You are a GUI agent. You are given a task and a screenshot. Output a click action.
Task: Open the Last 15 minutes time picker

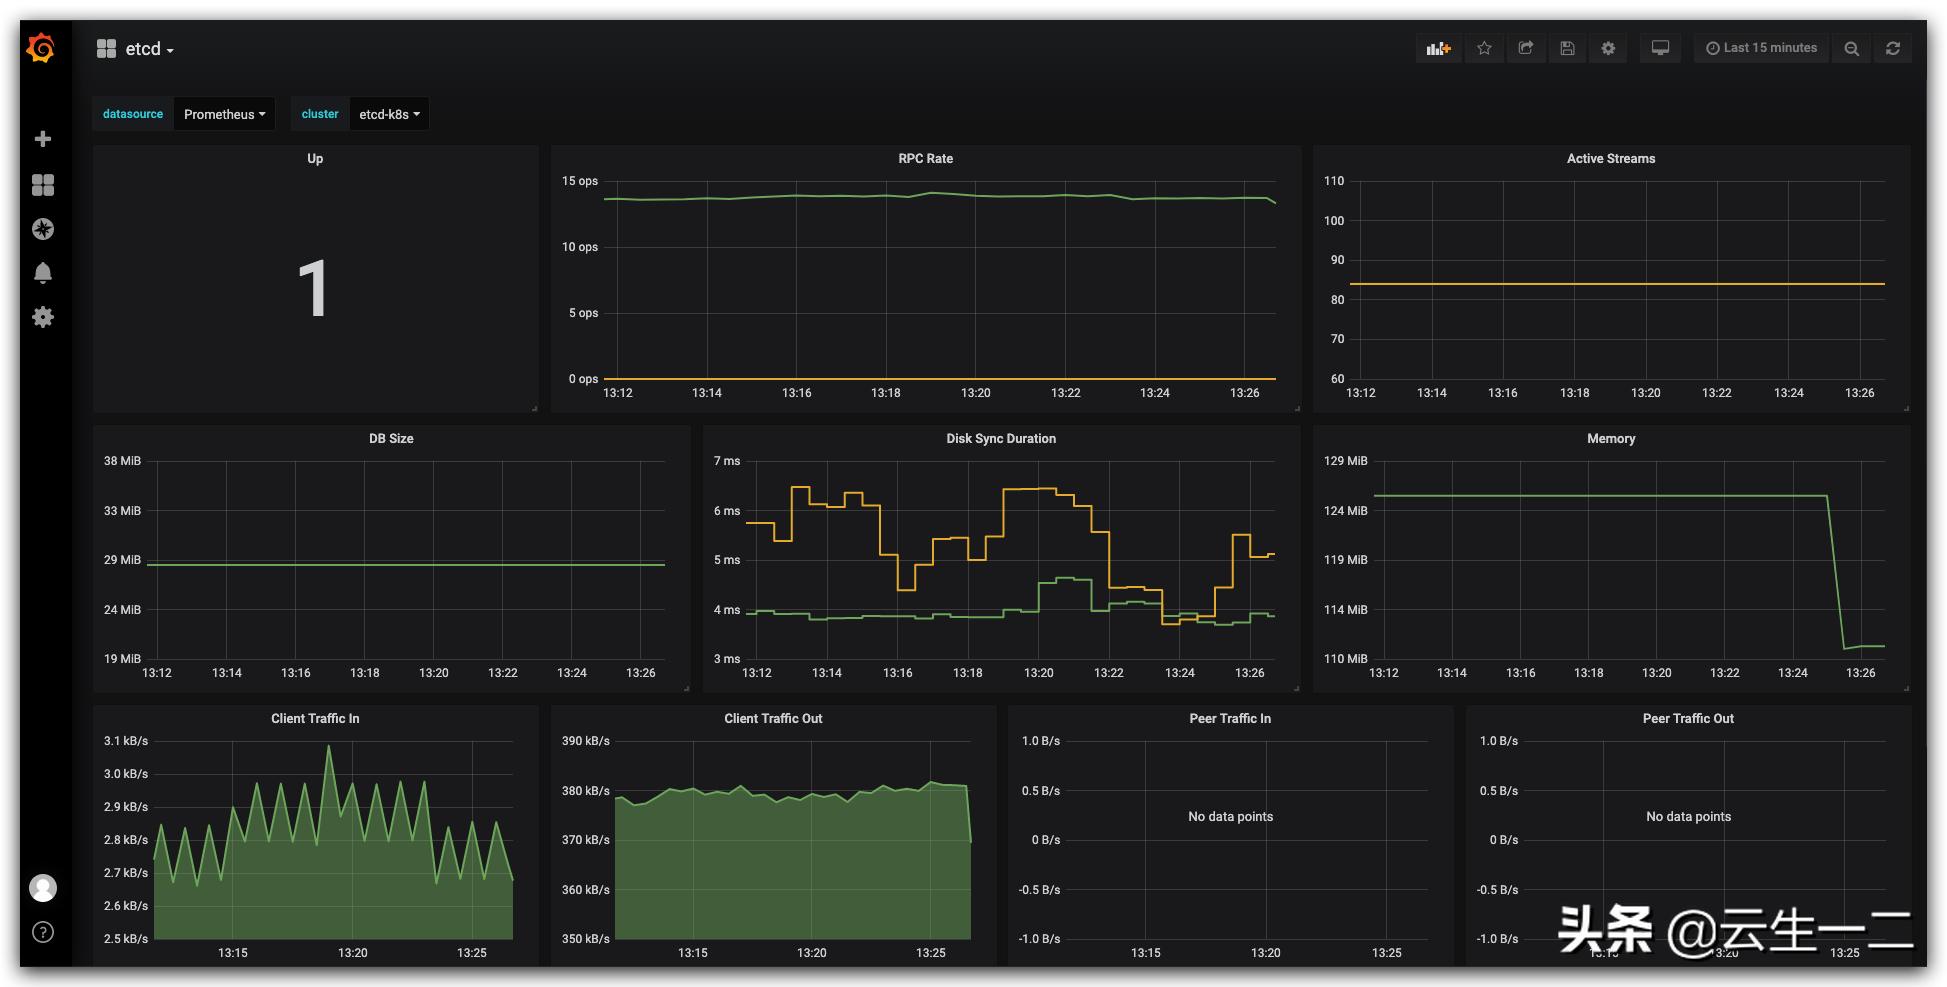[x=1761, y=48]
